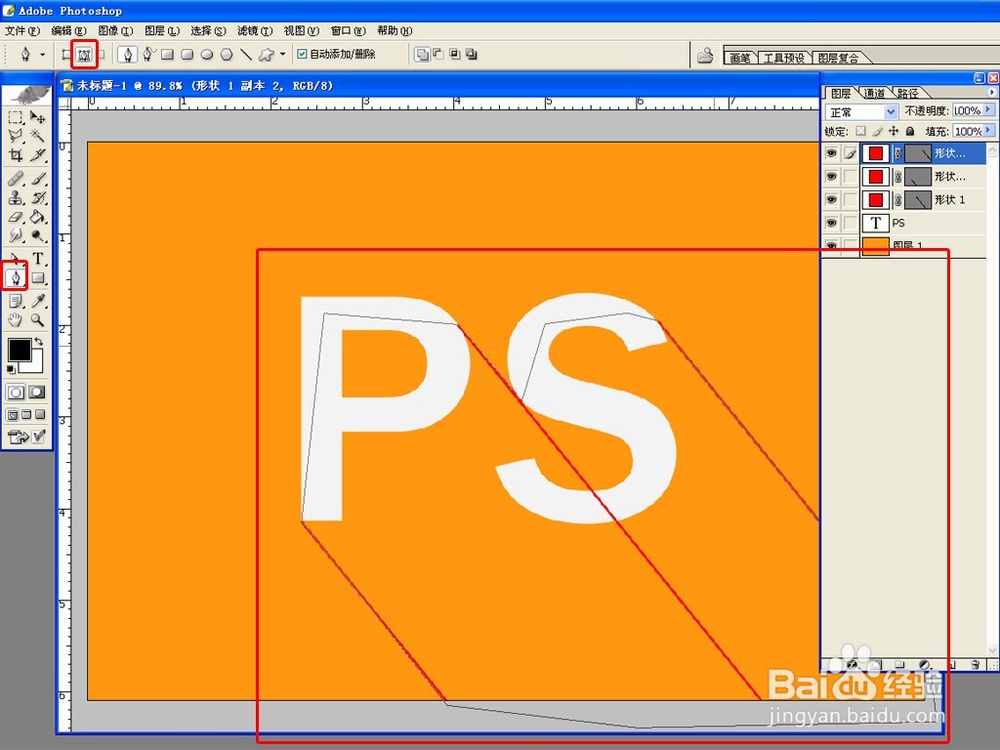This screenshot has width=1000, height=750.
Task: Open geometry options arrow after Custom Shape
Action: pyautogui.click(x=283, y=55)
